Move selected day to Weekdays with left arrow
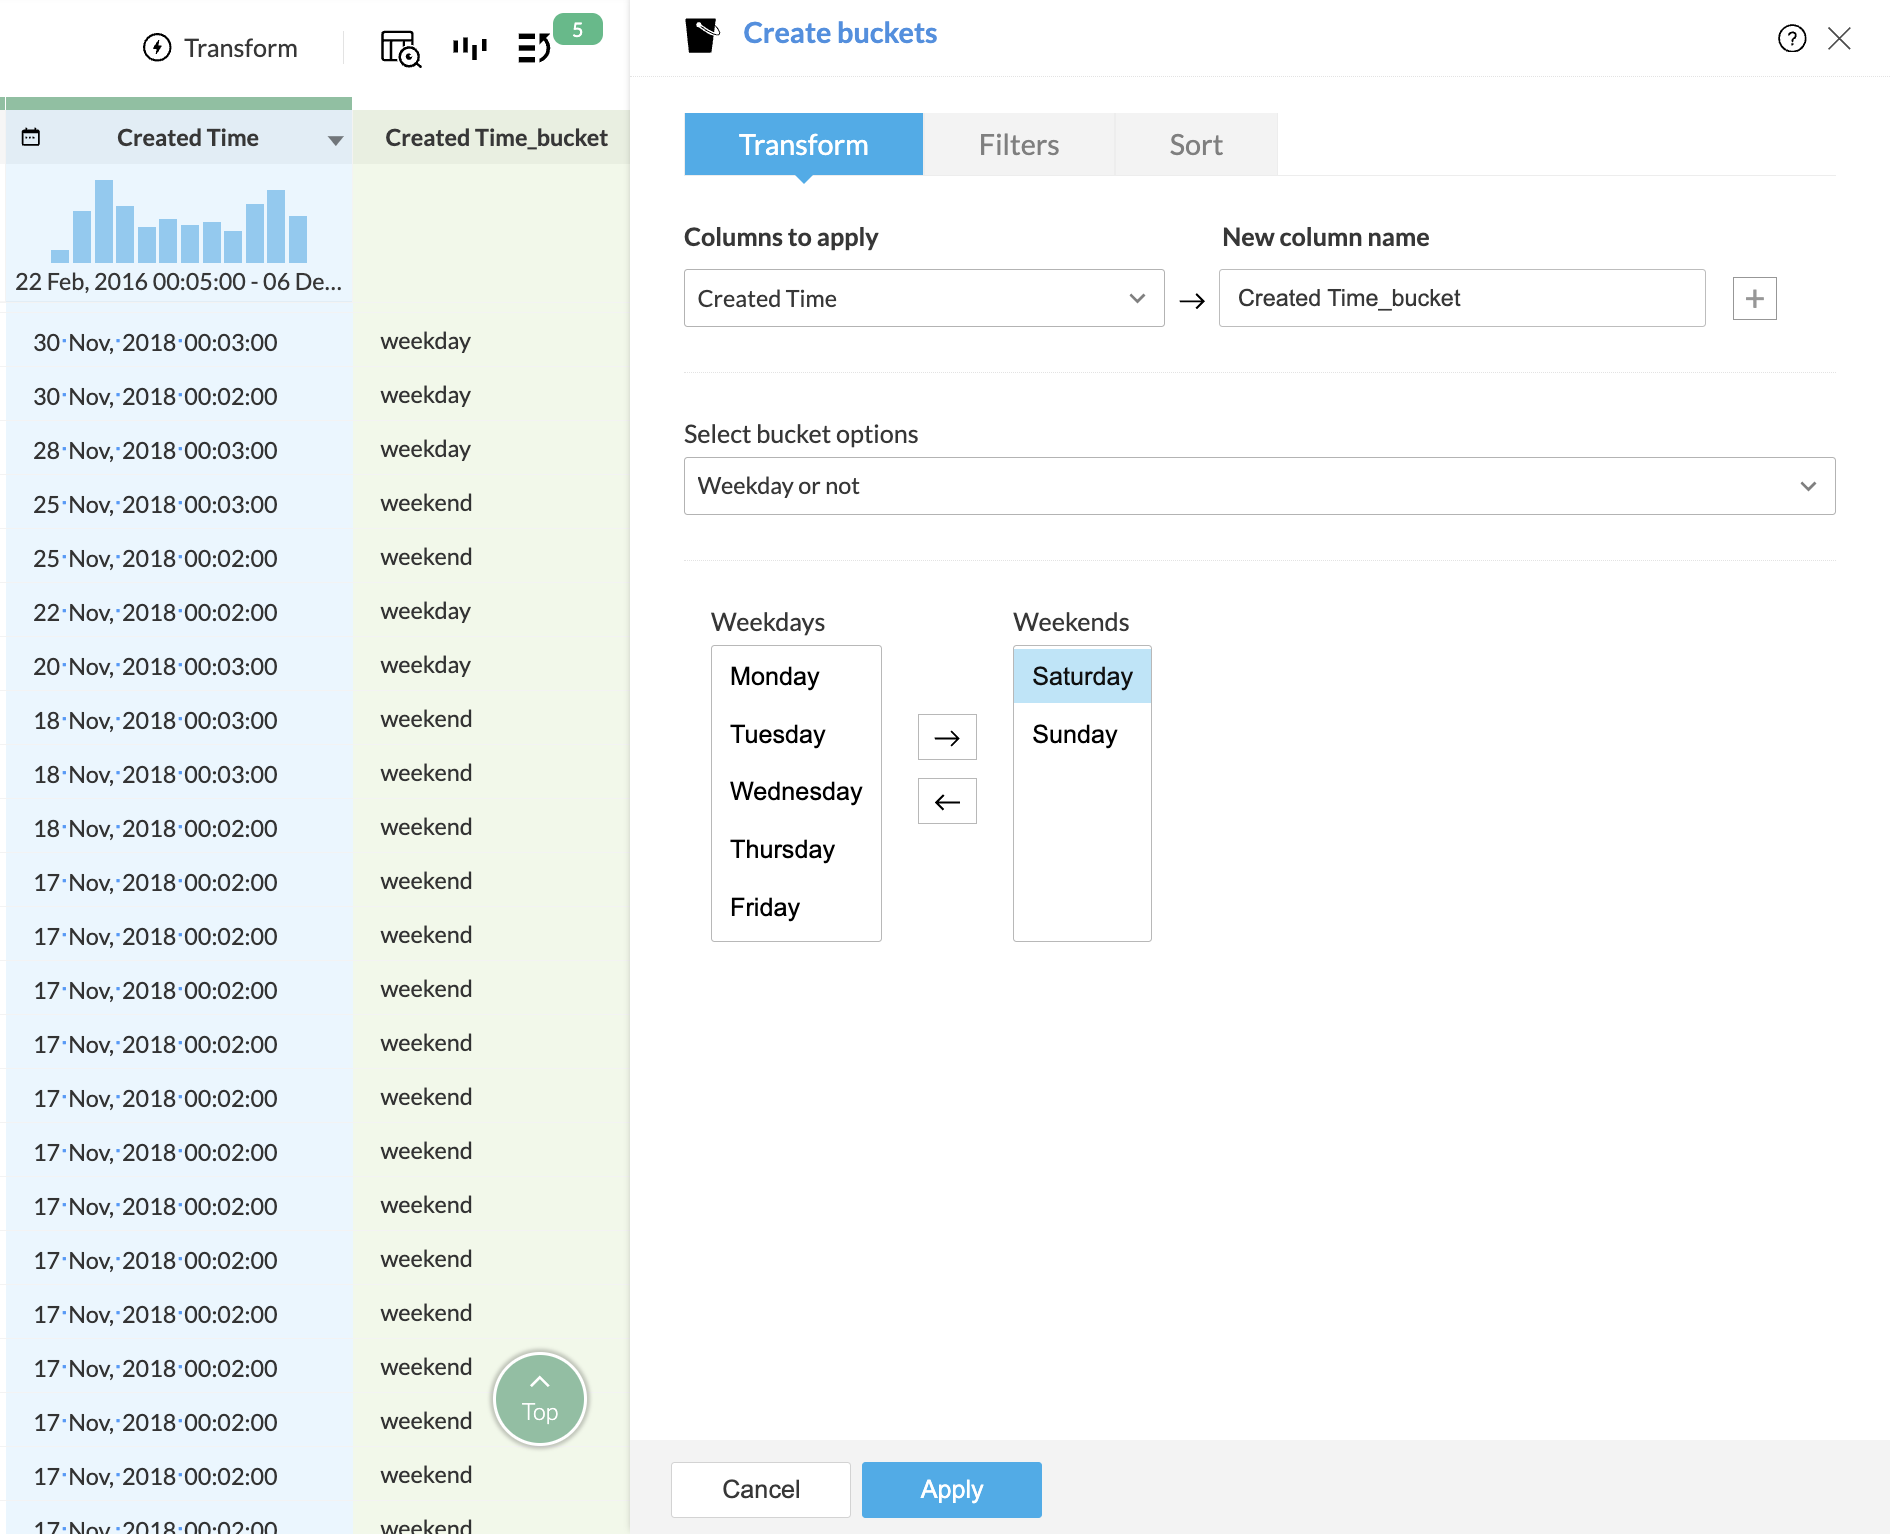Screen dimensions: 1890x1534 click(x=947, y=801)
